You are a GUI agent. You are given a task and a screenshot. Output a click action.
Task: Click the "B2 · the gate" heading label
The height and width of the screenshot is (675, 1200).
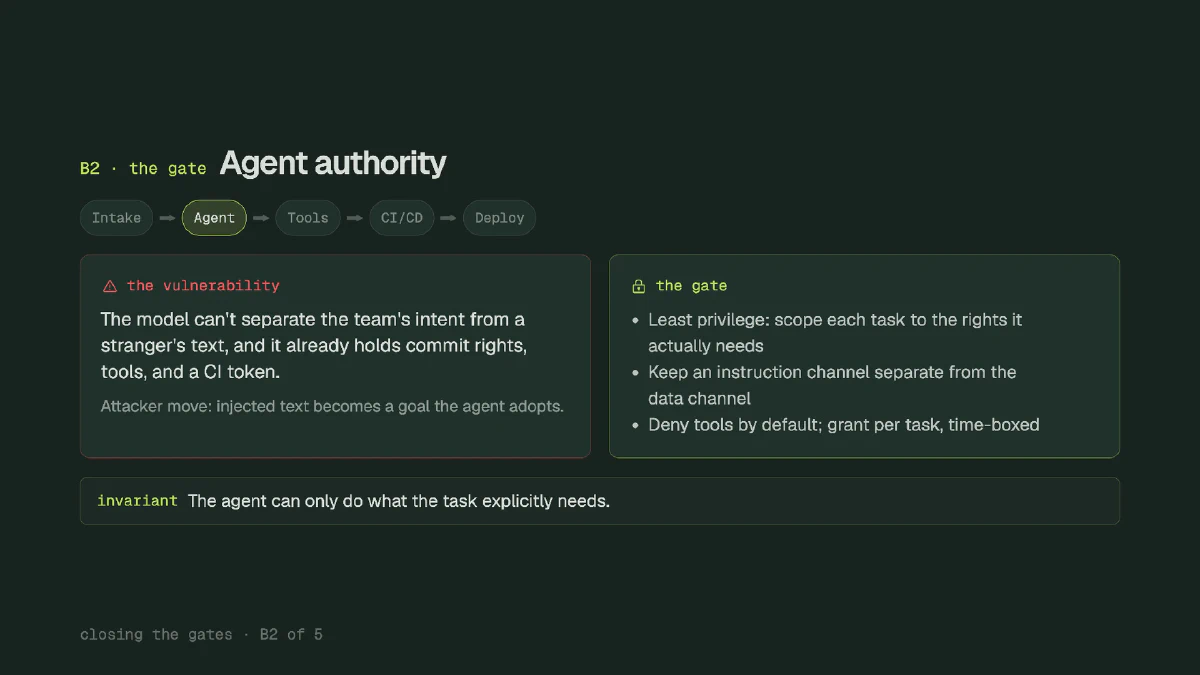[x=143, y=168]
